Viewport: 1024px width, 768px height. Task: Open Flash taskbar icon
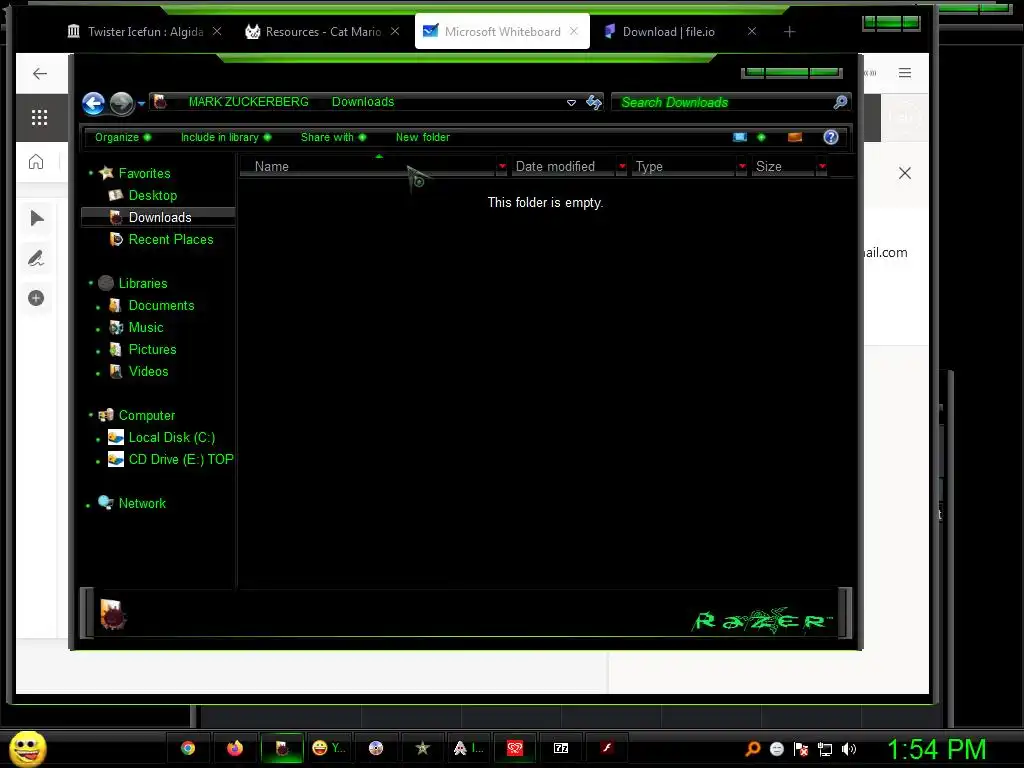607,748
